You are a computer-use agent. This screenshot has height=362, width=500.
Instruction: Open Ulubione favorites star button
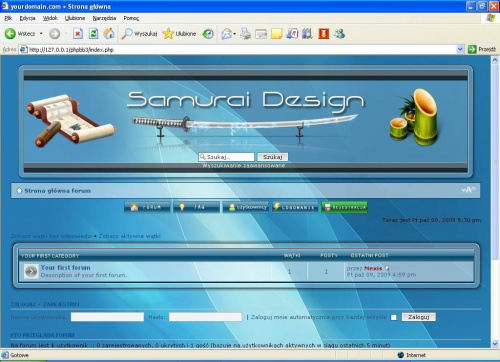coord(180,34)
